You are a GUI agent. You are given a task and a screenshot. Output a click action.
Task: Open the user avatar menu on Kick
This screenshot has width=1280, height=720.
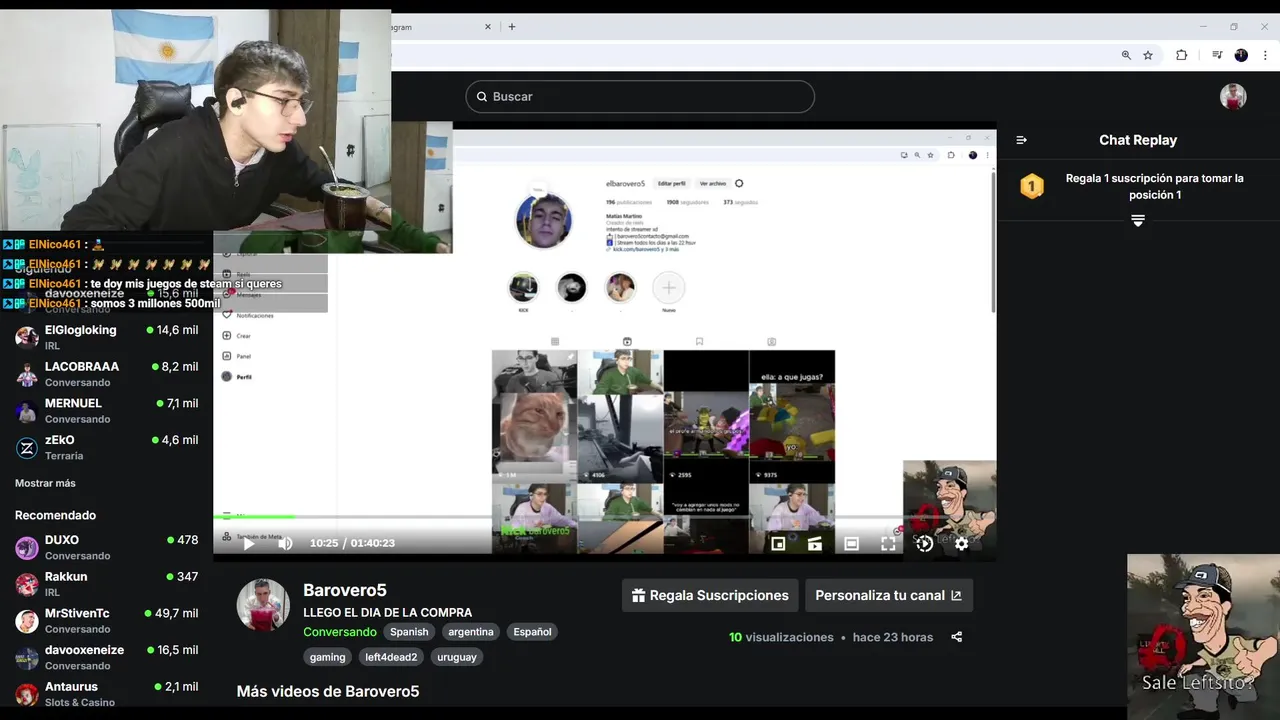(1233, 96)
